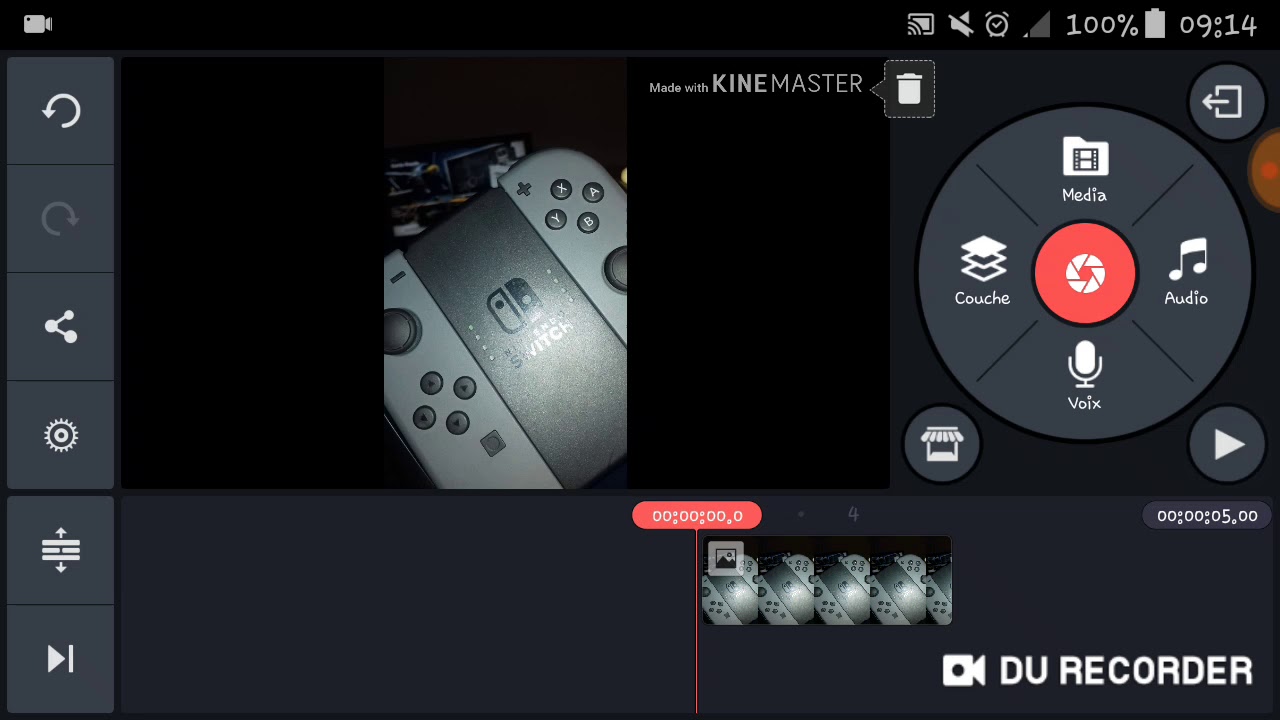This screenshot has height=720, width=1280.
Task: Play the video preview
Action: pyautogui.click(x=1228, y=445)
